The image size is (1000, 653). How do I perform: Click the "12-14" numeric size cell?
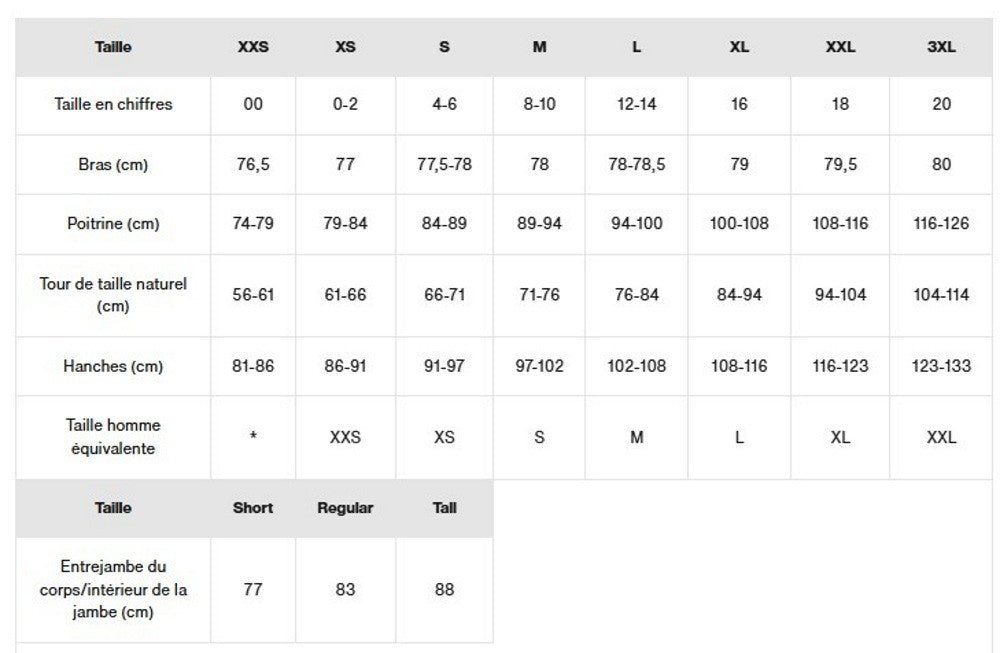coord(637,104)
